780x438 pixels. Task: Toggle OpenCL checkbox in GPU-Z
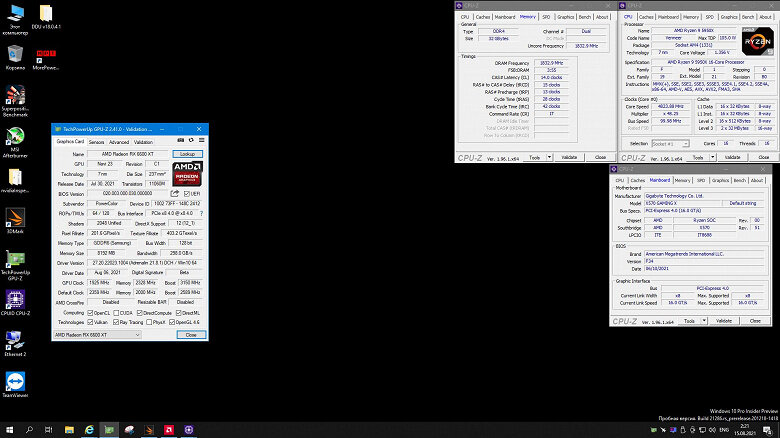pyautogui.click(x=90, y=313)
